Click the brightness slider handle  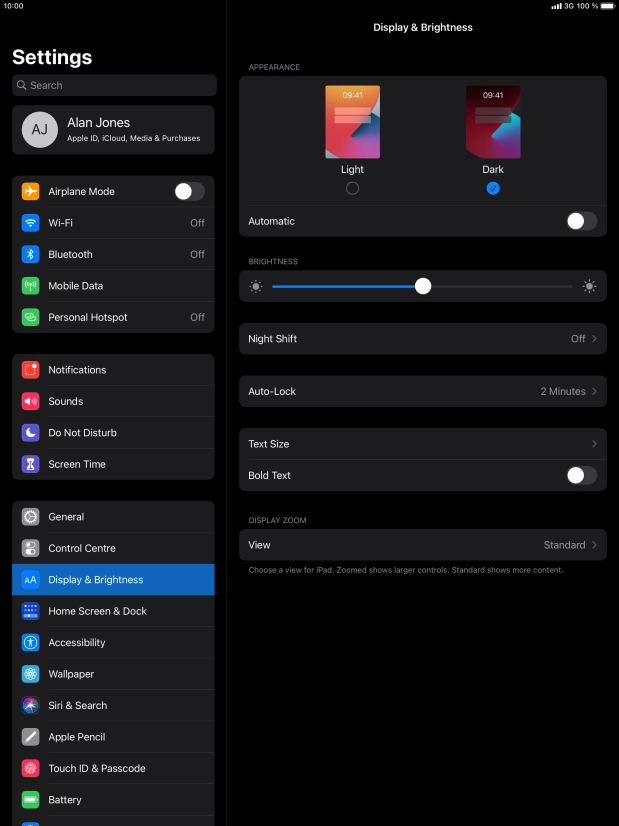click(x=423, y=286)
